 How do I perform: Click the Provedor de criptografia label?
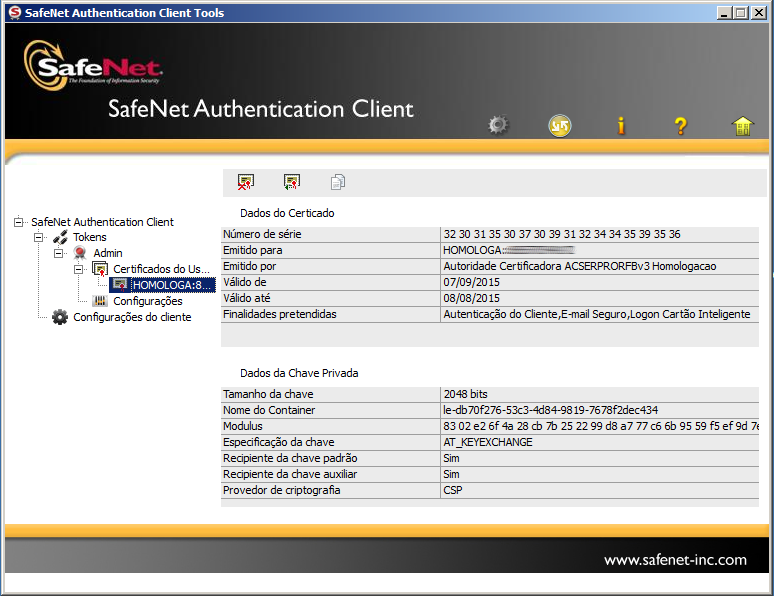point(281,490)
